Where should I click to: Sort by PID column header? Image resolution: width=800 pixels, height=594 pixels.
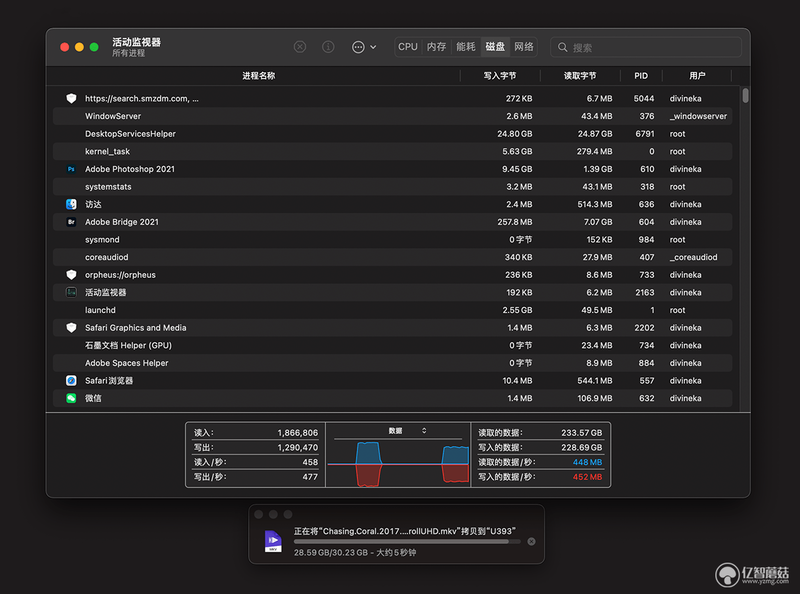(x=641, y=76)
